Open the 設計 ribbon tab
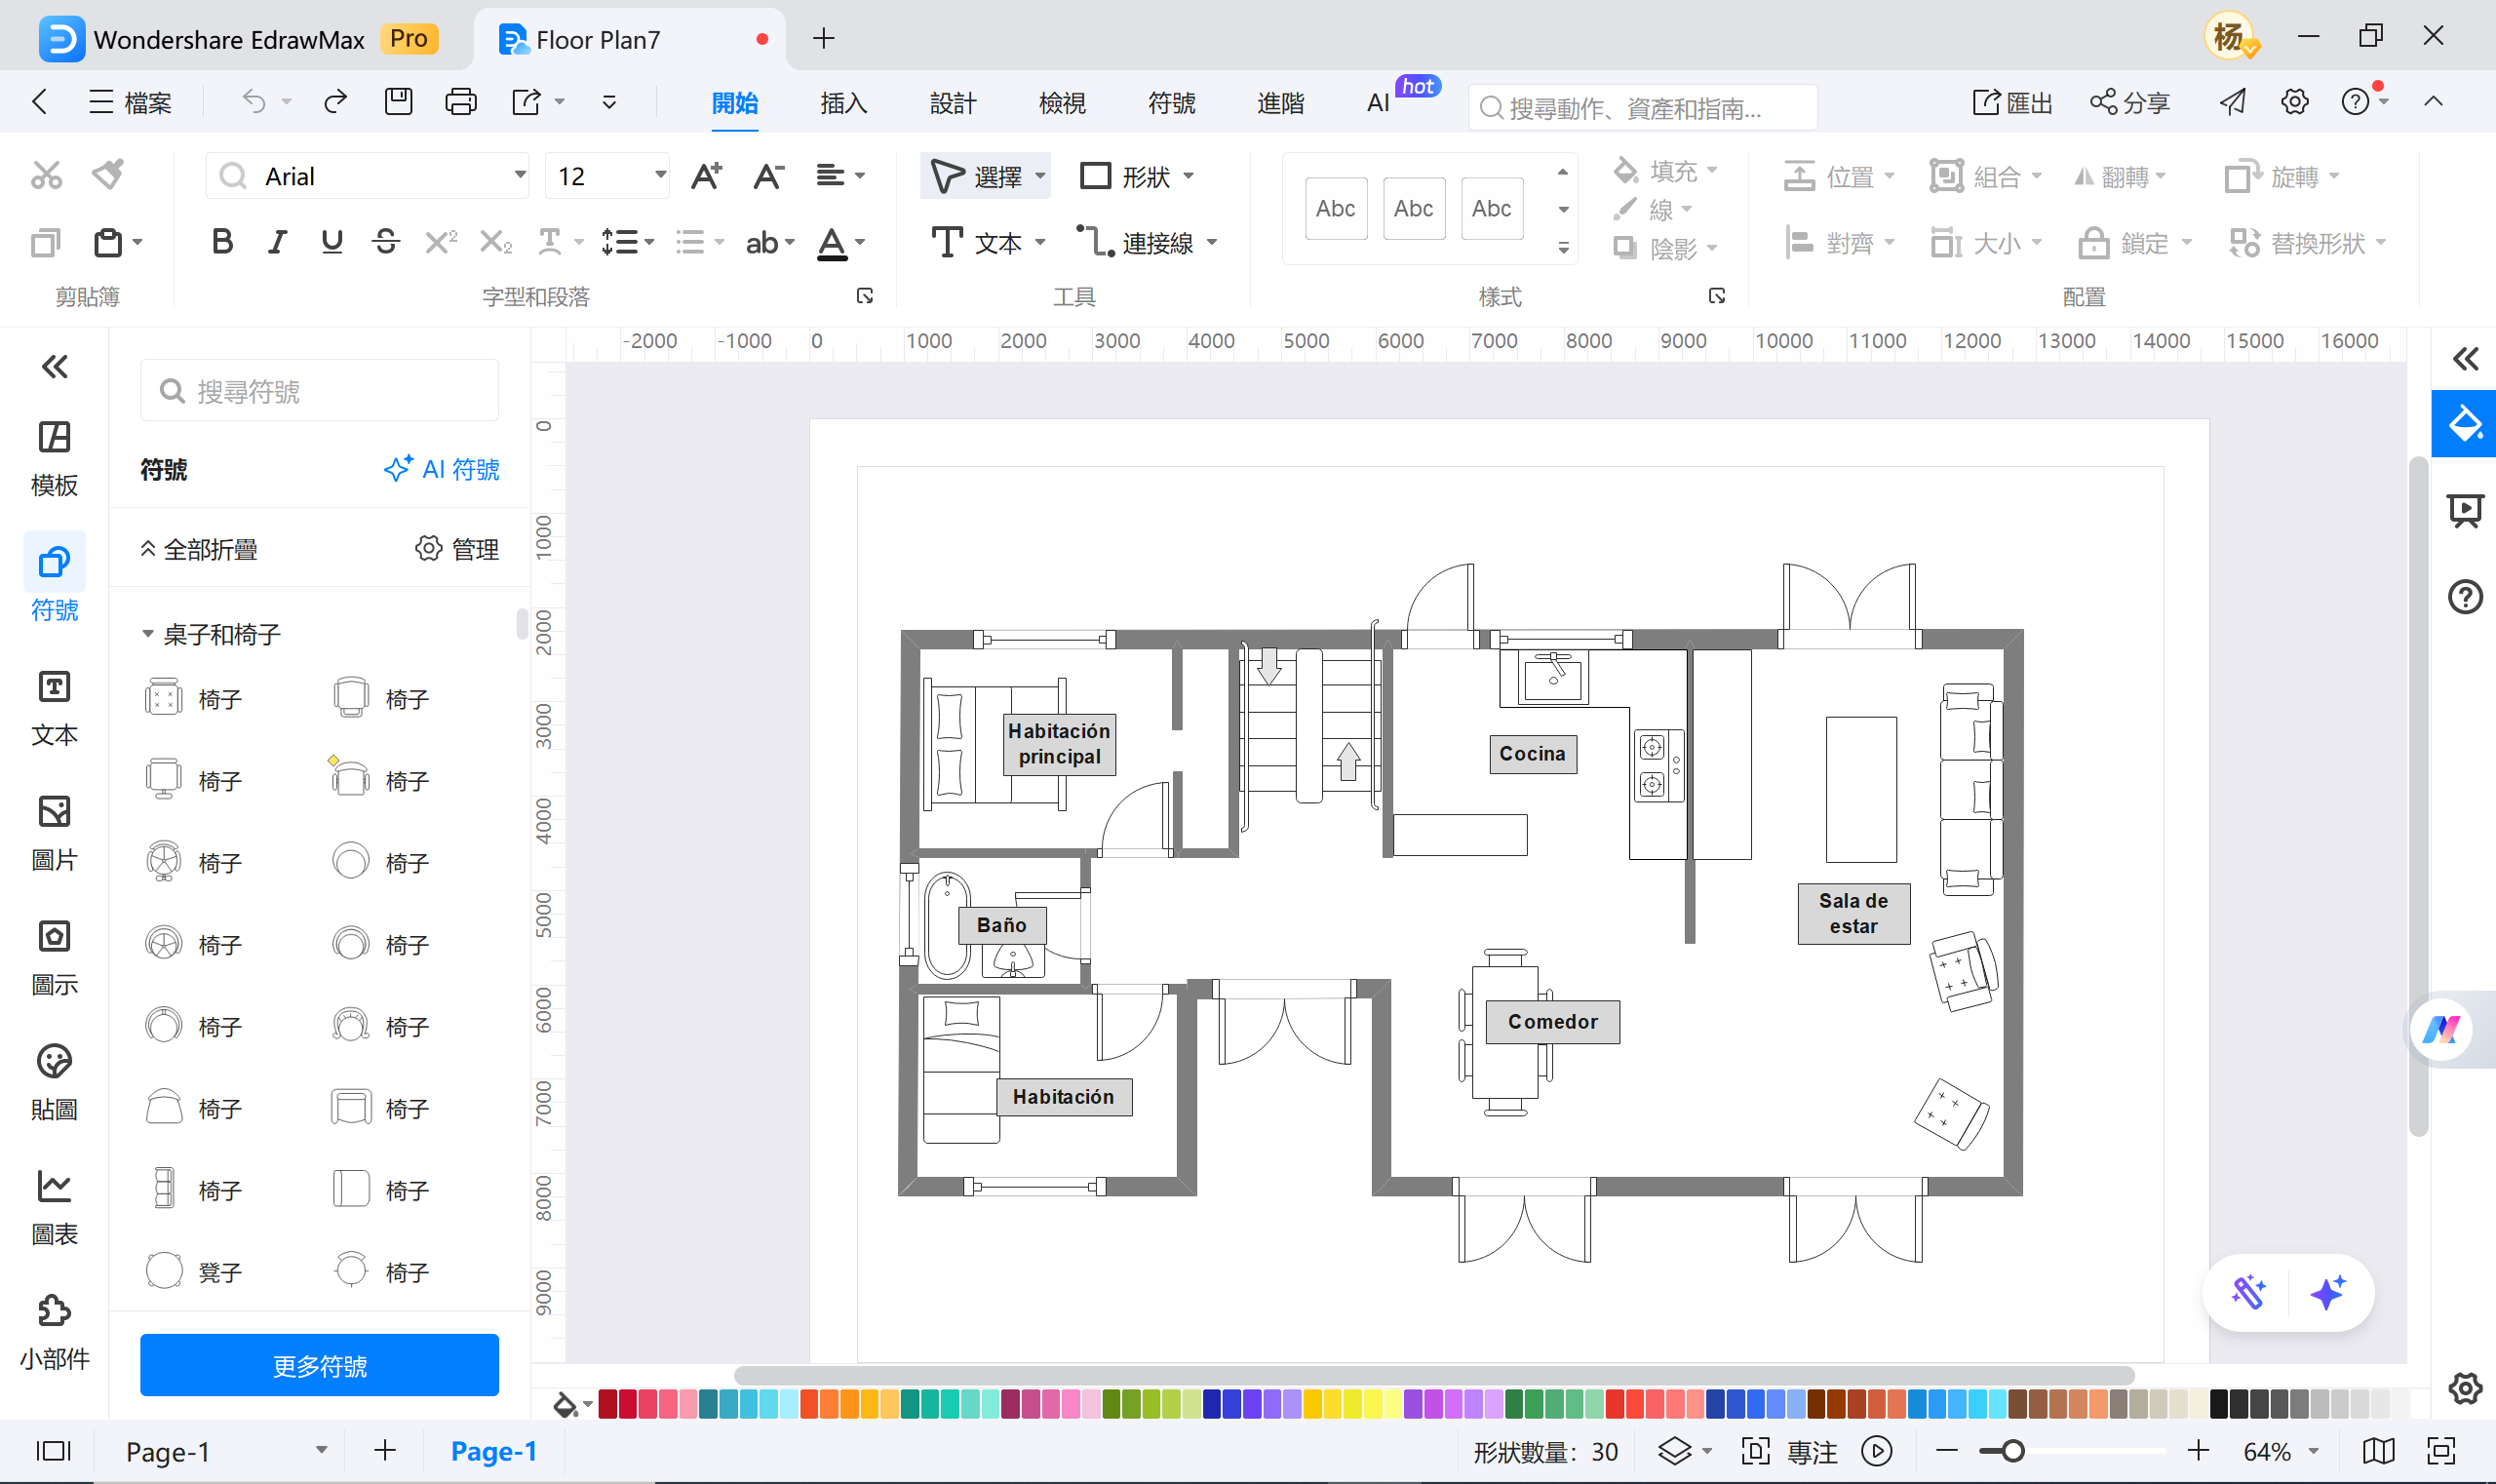 coord(952,102)
